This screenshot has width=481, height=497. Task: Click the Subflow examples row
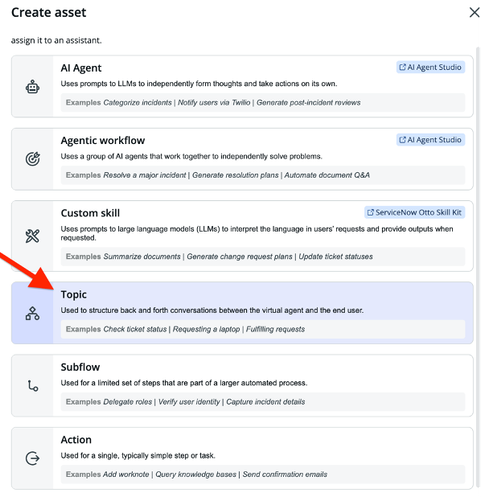click(x=263, y=402)
